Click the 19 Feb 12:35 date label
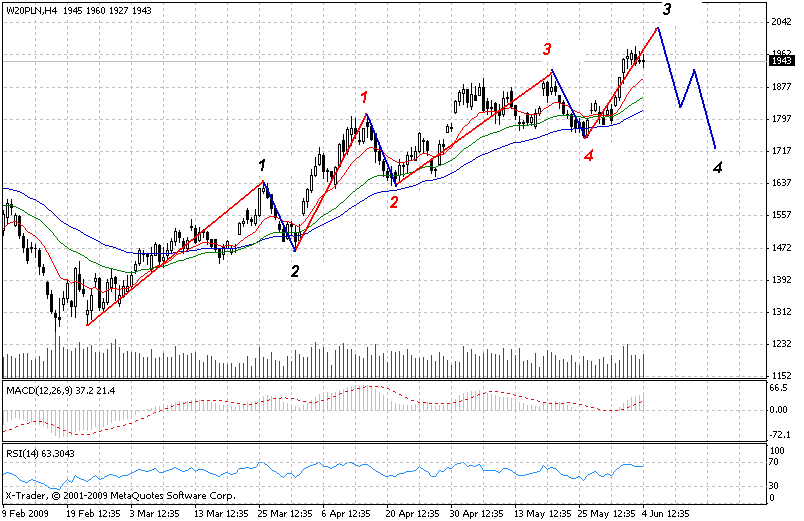The image size is (804, 521). (x=93, y=513)
